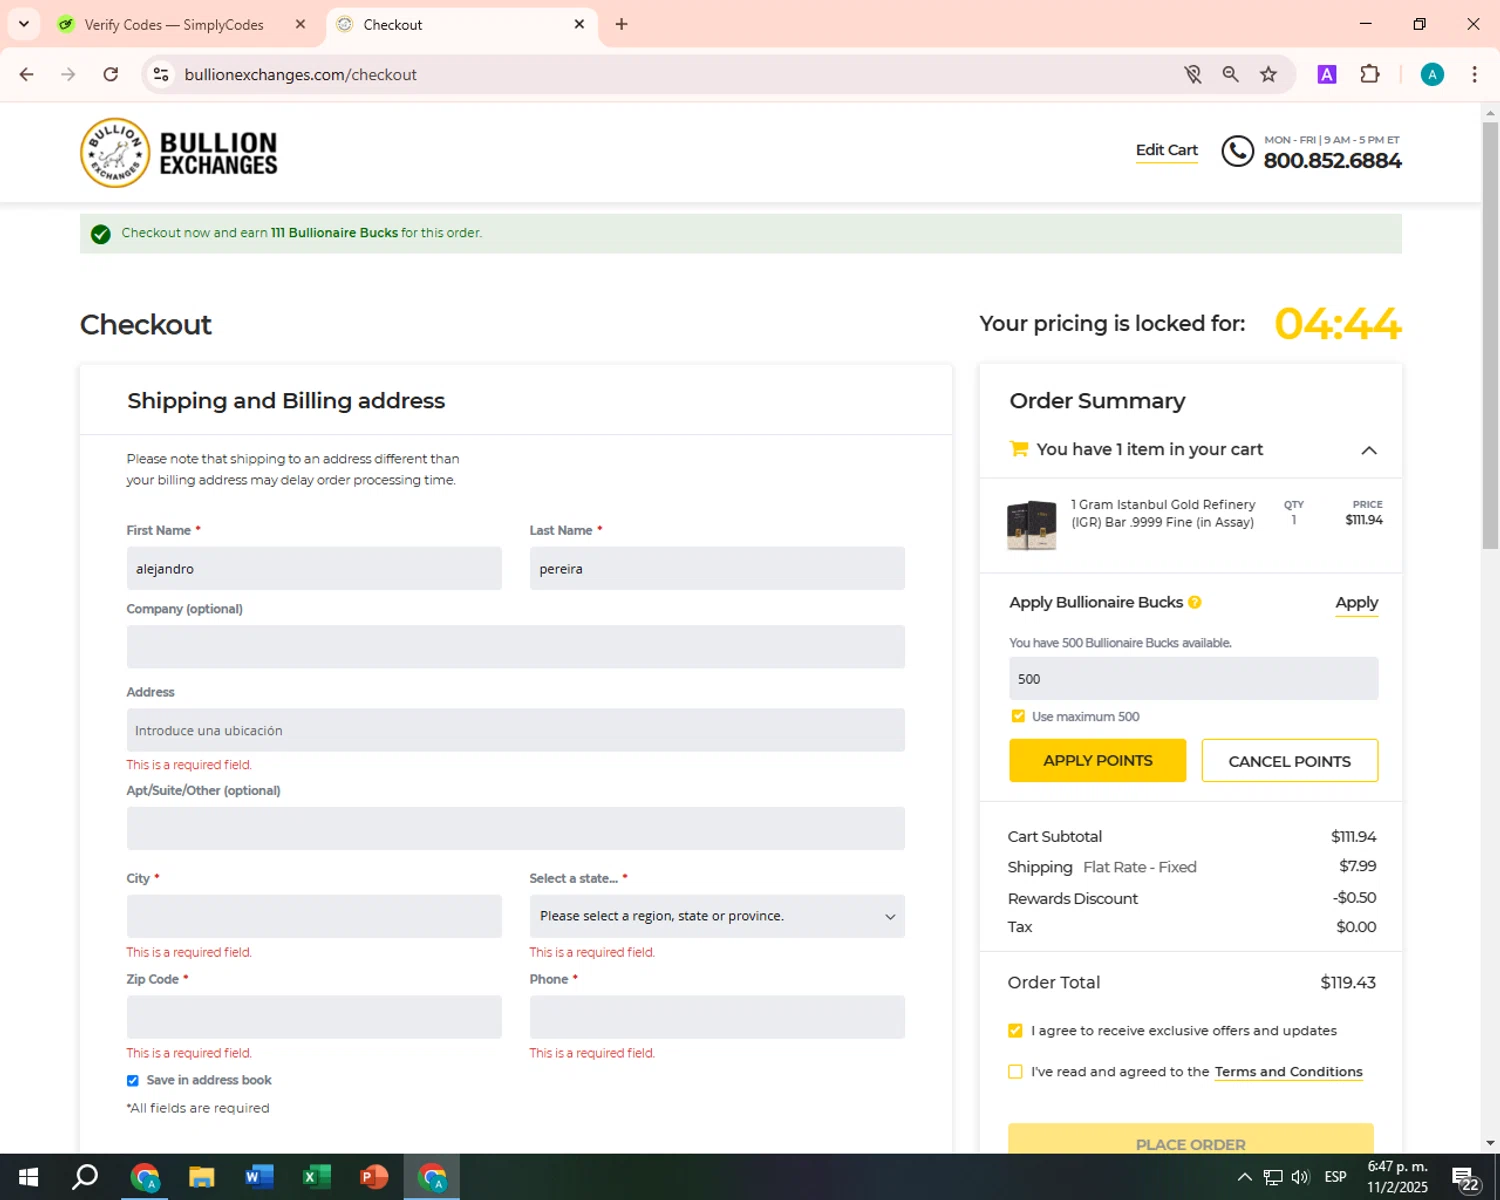Image resolution: width=1500 pixels, height=1200 pixels.
Task: Click the network icon in system tray
Action: click(1273, 1177)
